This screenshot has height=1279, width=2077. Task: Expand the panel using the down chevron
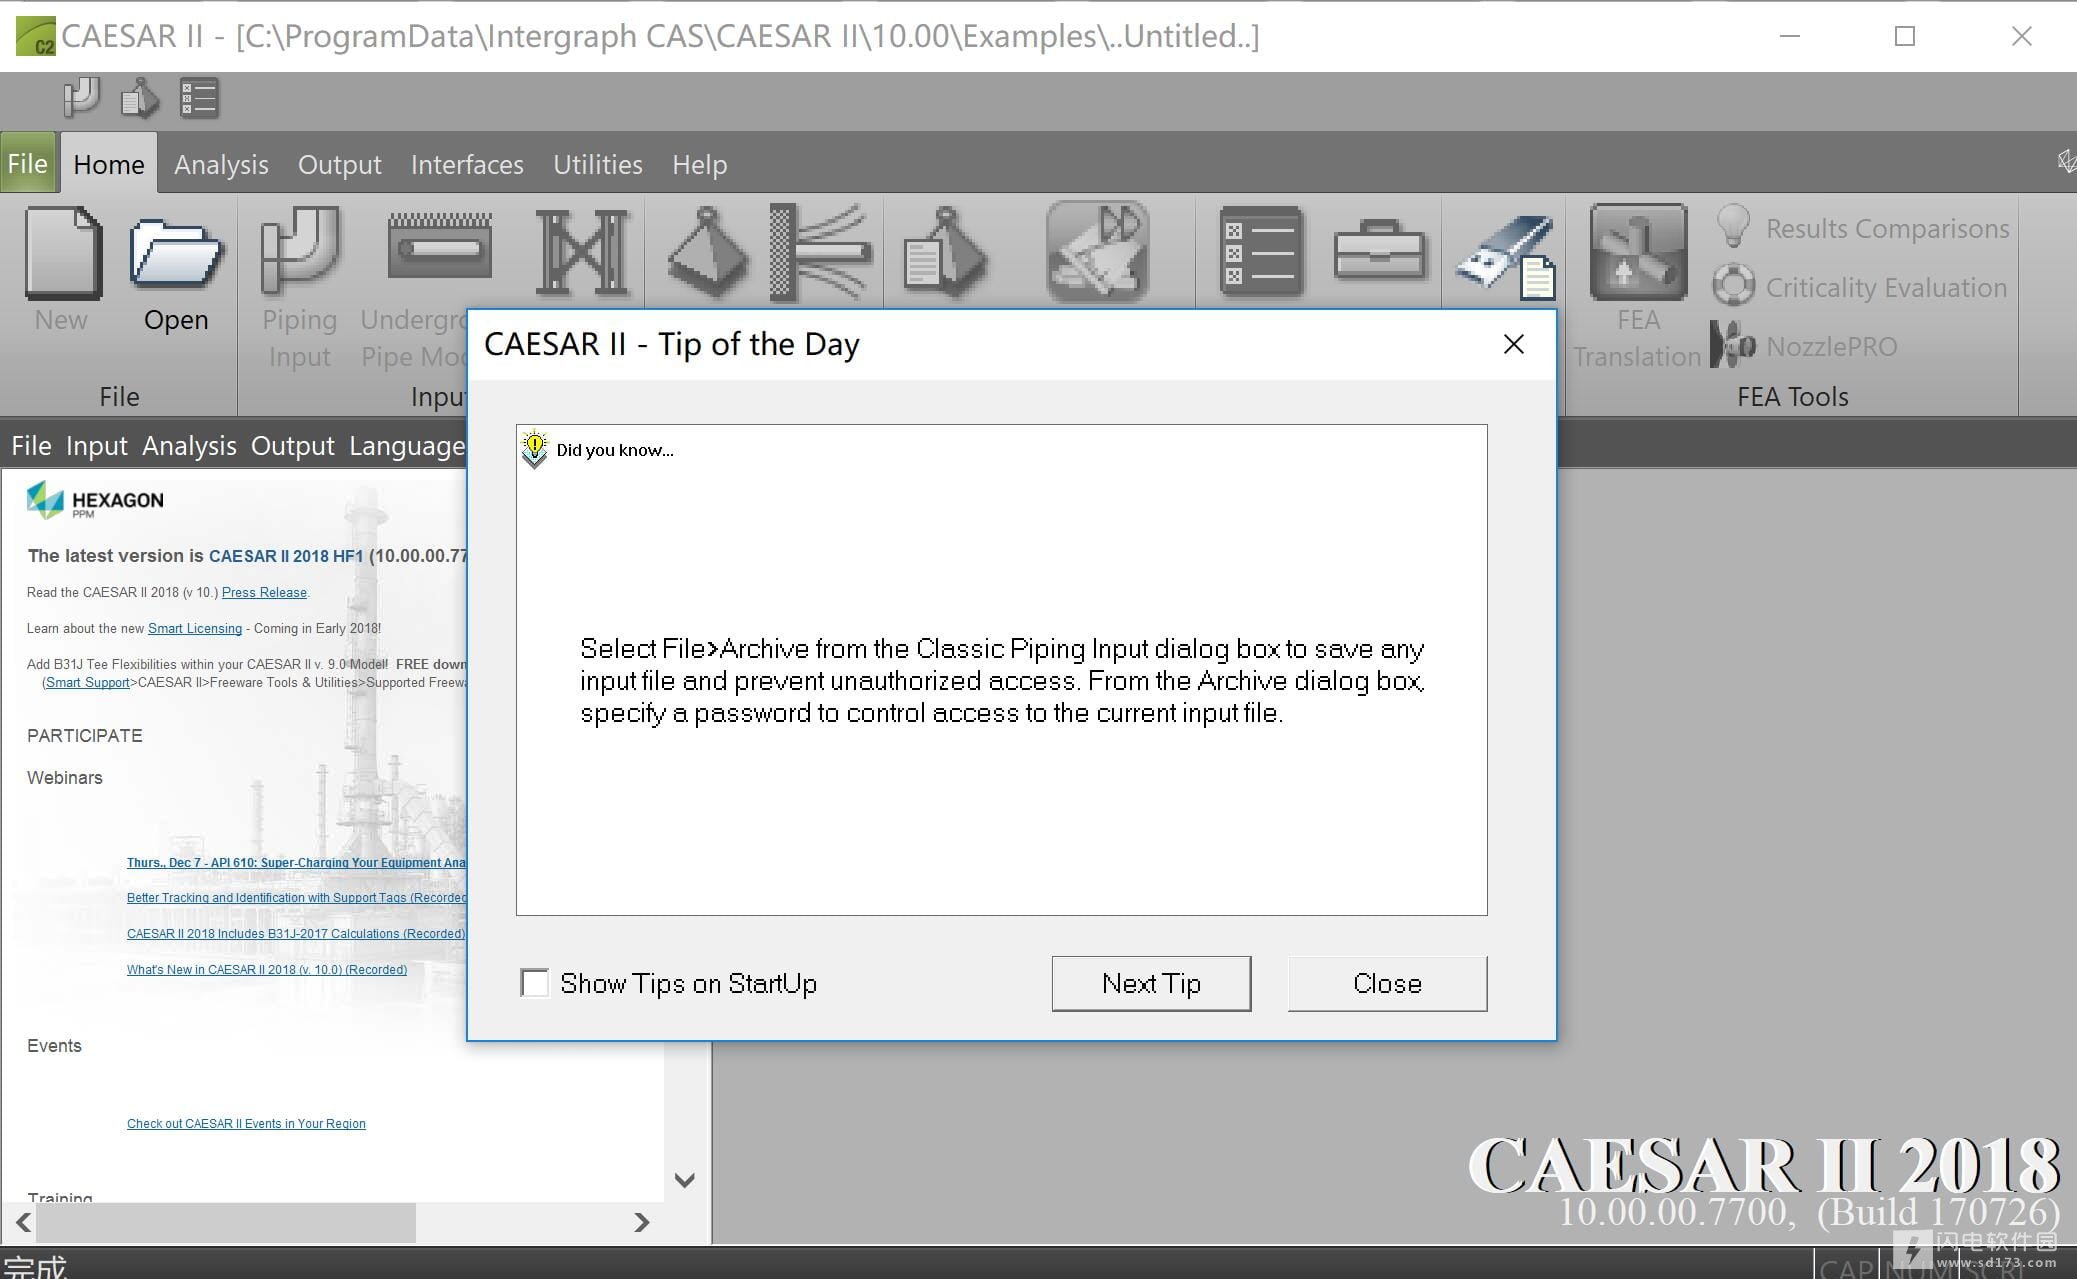coord(685,1180)
